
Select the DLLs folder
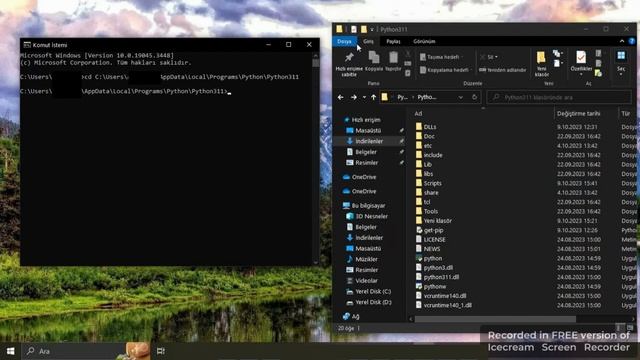(426, 127)
